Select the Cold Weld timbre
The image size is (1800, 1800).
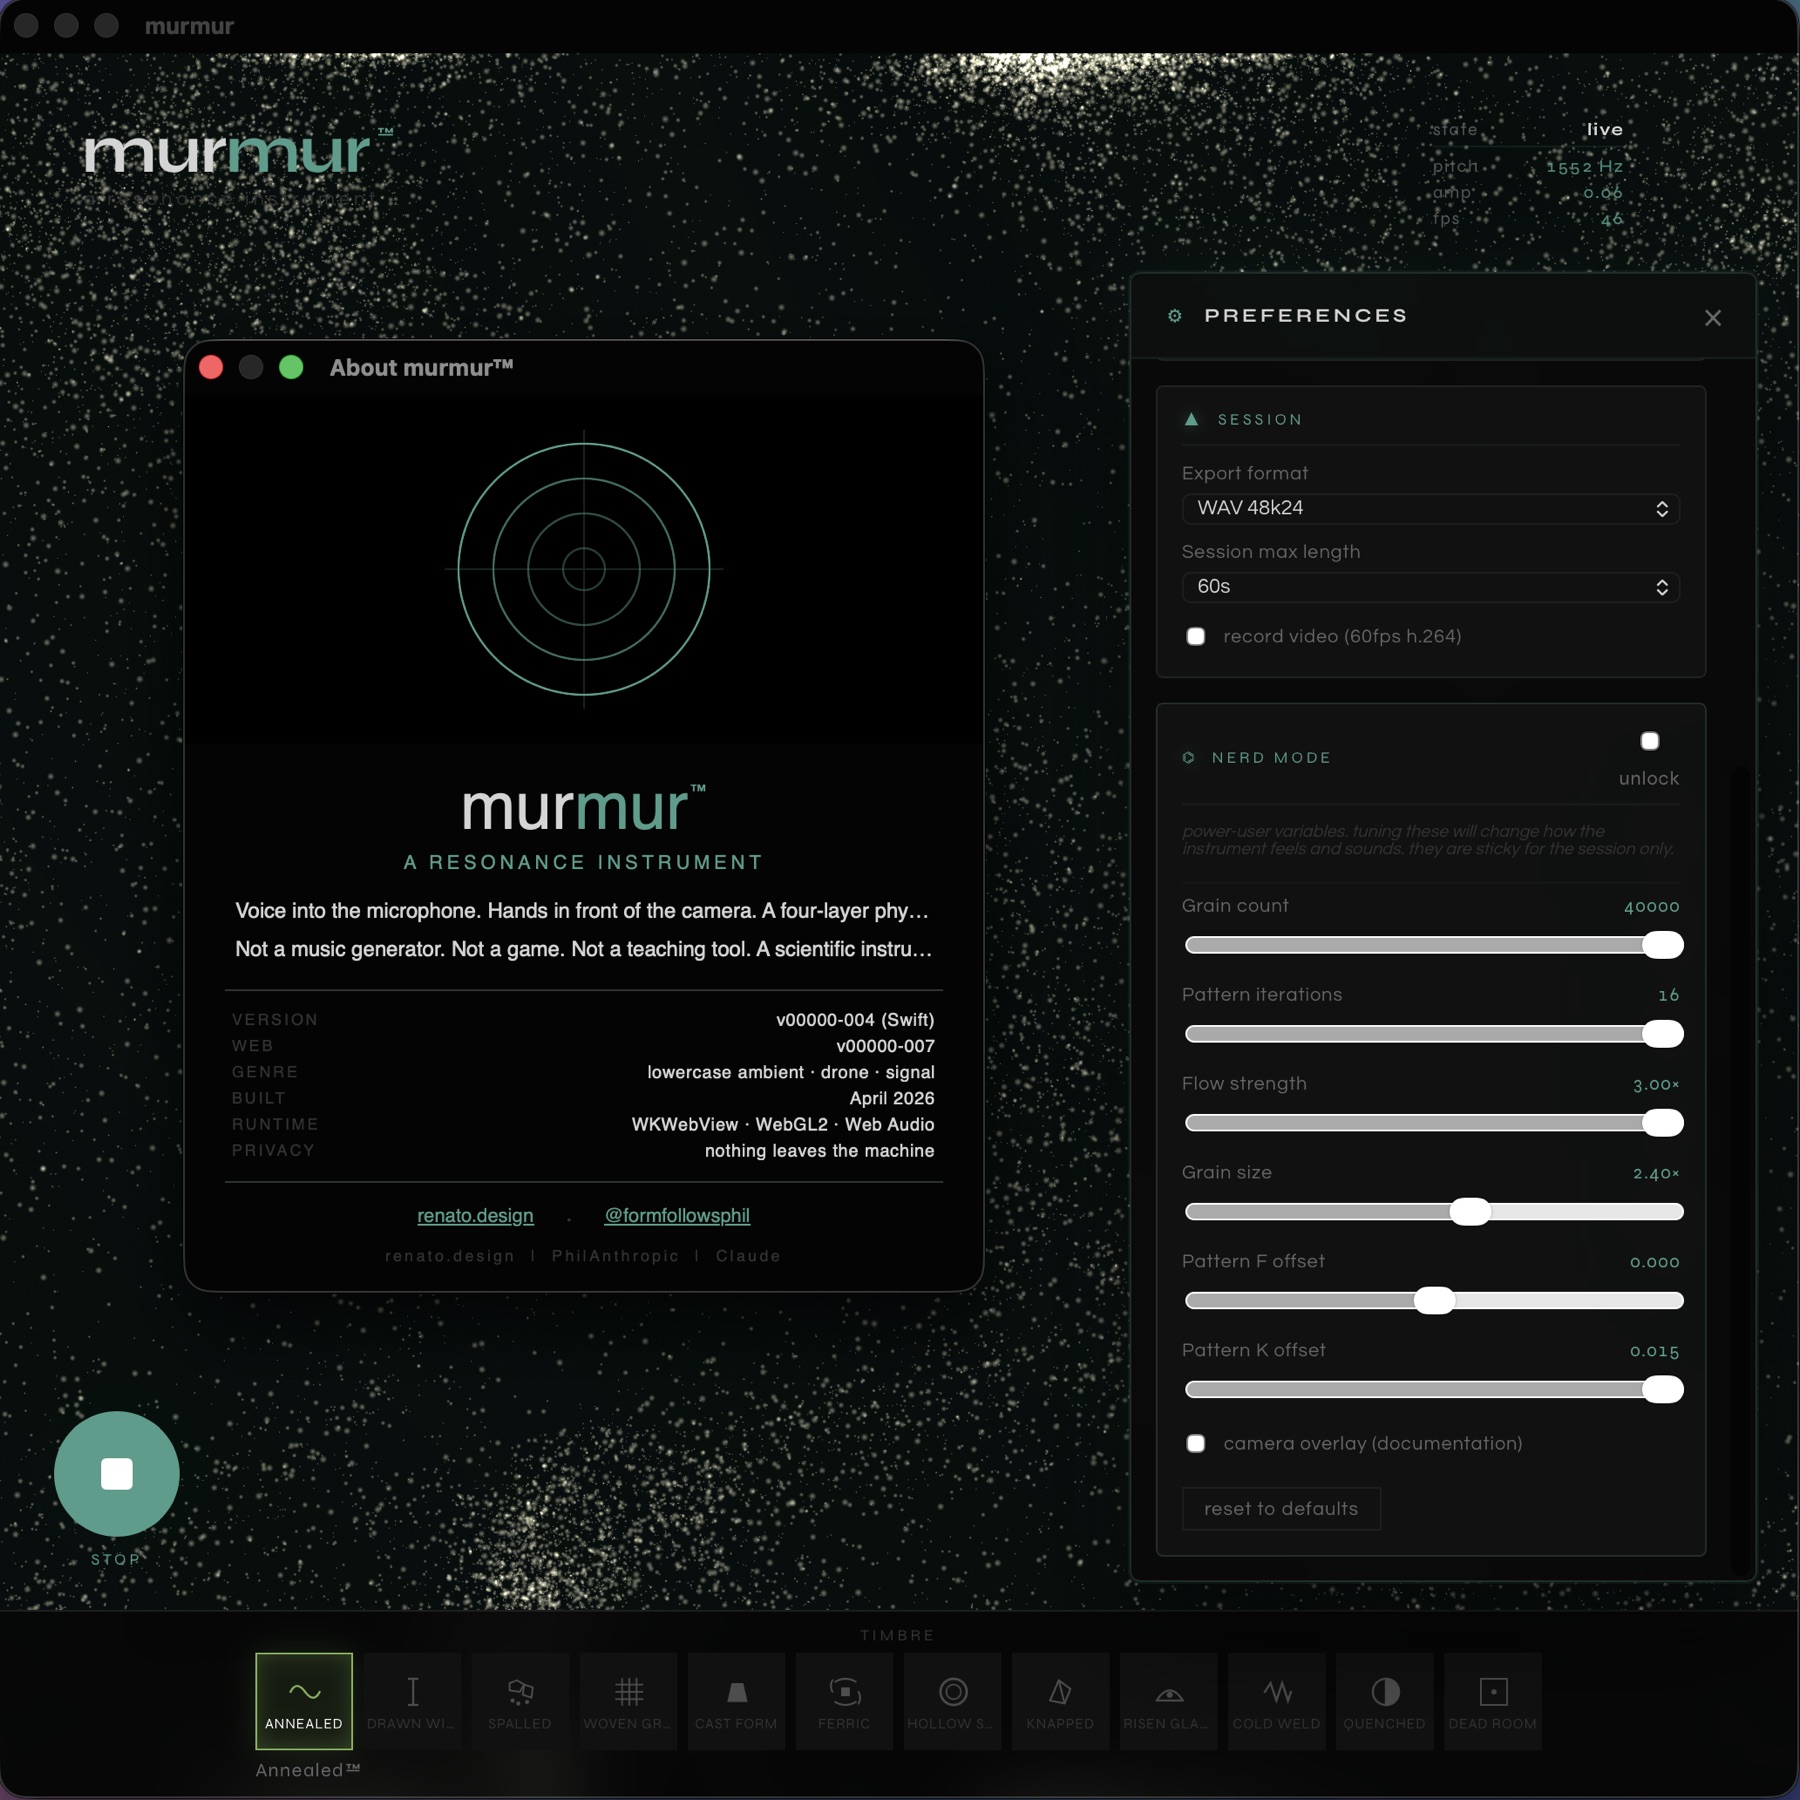click(1276, 1701)
